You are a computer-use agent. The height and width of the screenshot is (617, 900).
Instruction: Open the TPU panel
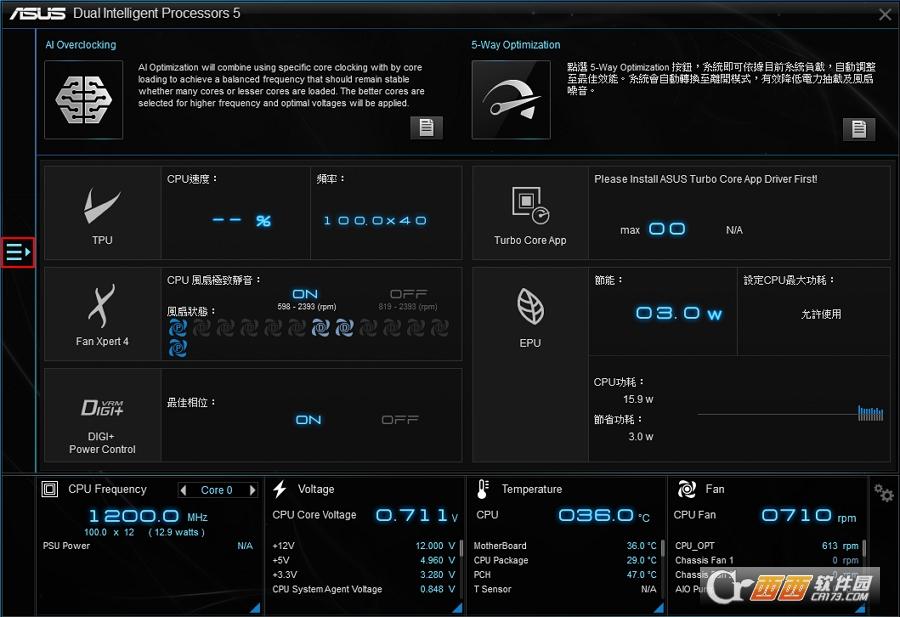pyautogui.click(x=102, y=212)
